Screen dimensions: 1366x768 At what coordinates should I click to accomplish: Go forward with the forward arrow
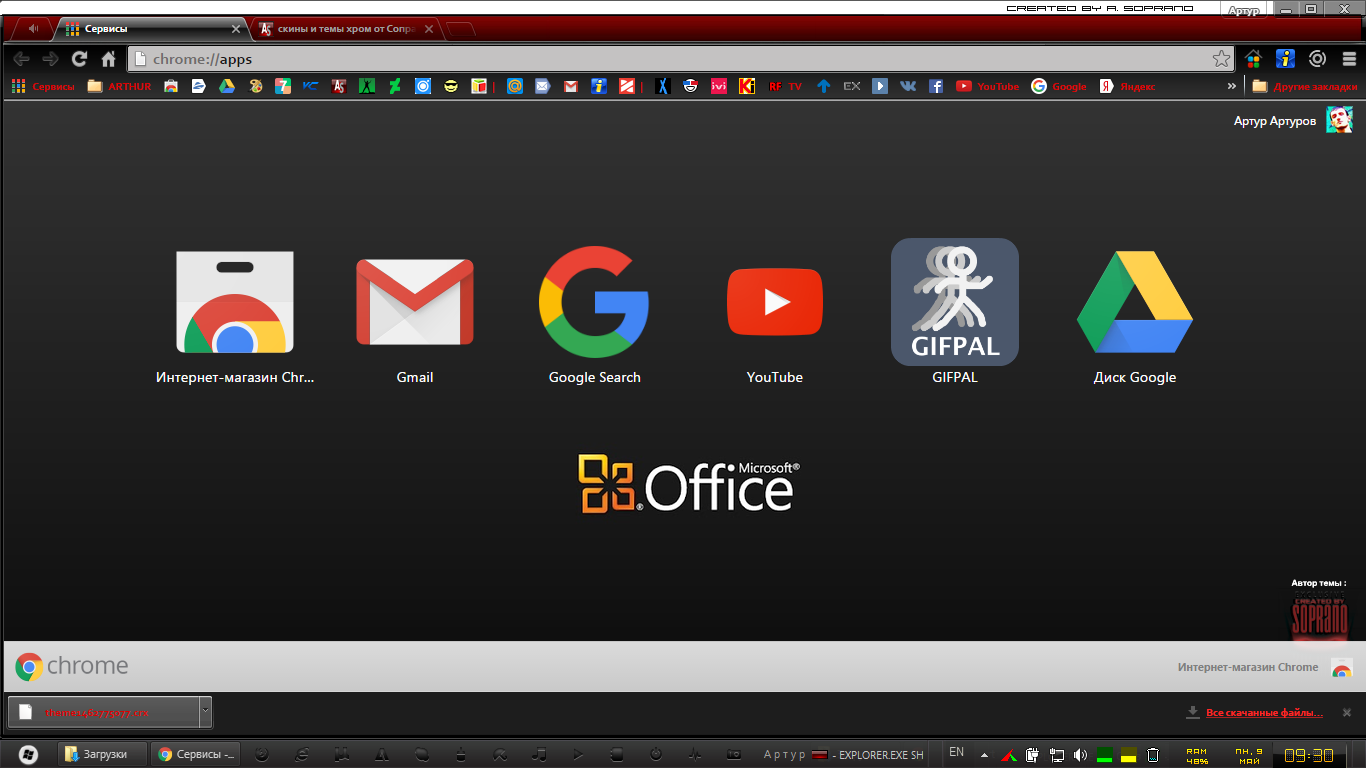50,59
